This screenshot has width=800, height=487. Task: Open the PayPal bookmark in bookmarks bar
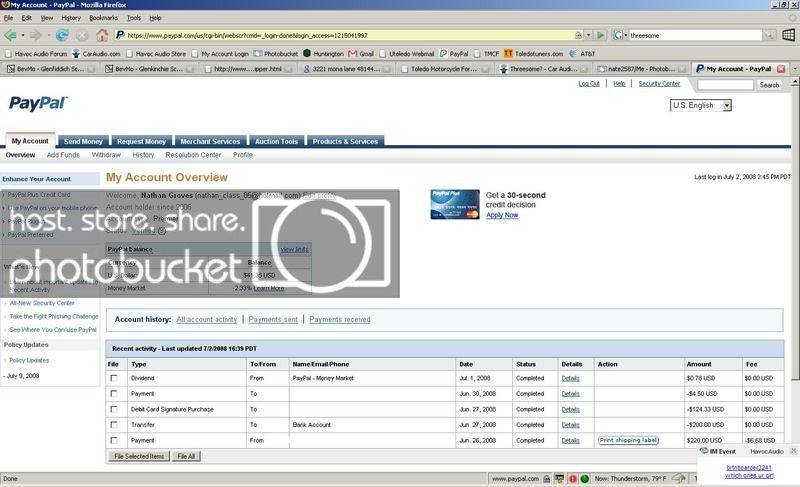click(x=454, y=54)
